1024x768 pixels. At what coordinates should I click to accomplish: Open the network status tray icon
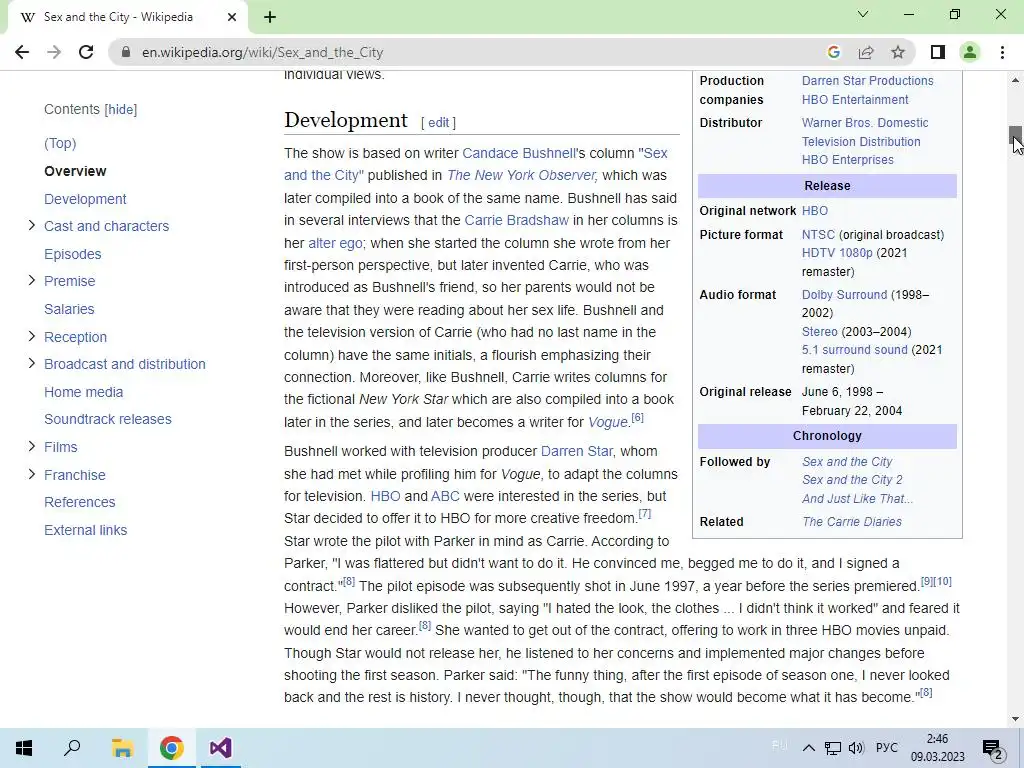click(833, 748)
